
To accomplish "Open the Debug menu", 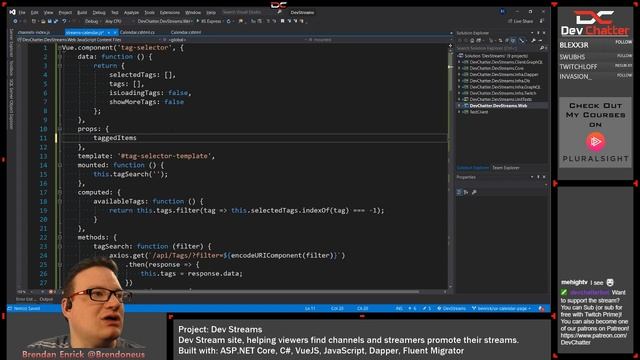I will (99, 13).
